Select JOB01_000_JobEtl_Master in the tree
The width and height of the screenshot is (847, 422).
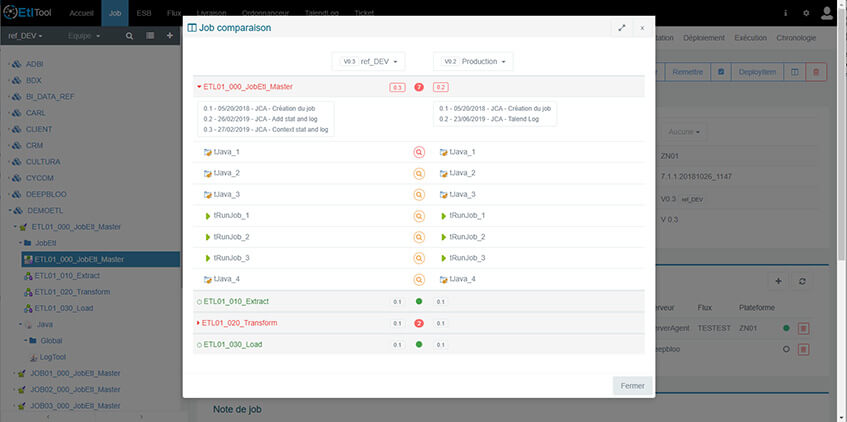pyautogui.click(x=75, y=373)
